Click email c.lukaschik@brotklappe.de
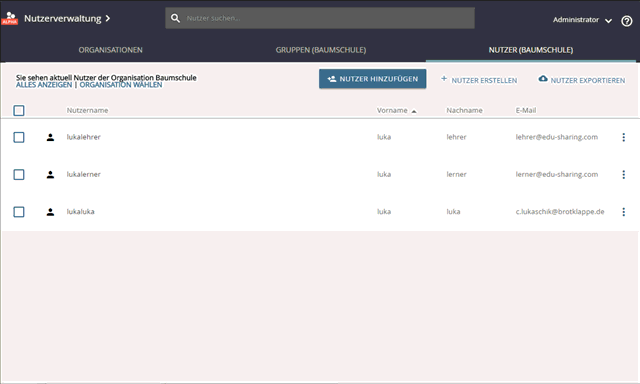640x384 pixels. [x=560, y=211]
